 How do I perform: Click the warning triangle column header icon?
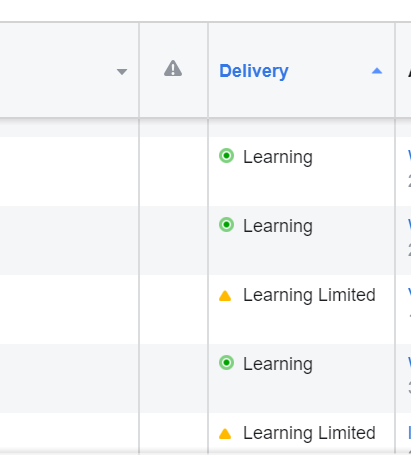[x=173, y=68]
